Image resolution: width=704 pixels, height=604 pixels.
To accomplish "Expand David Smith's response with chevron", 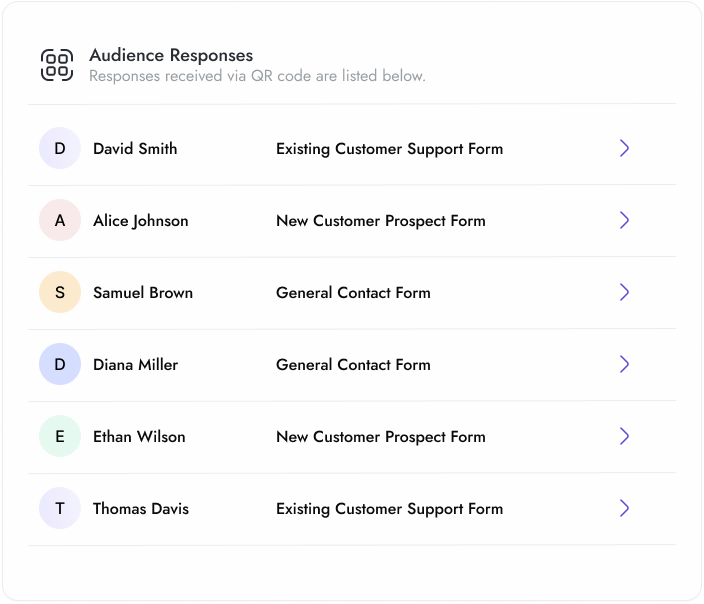I will pos(624,149).
